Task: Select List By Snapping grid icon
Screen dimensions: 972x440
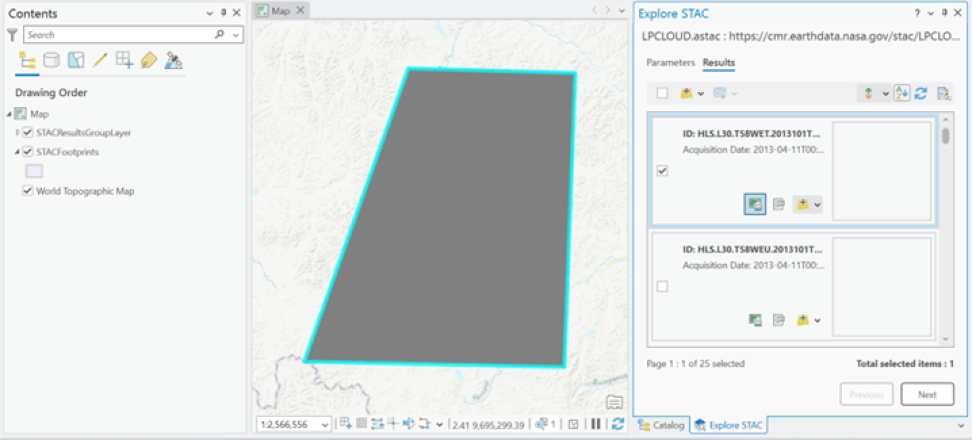Action: click(x=124, y=60)
